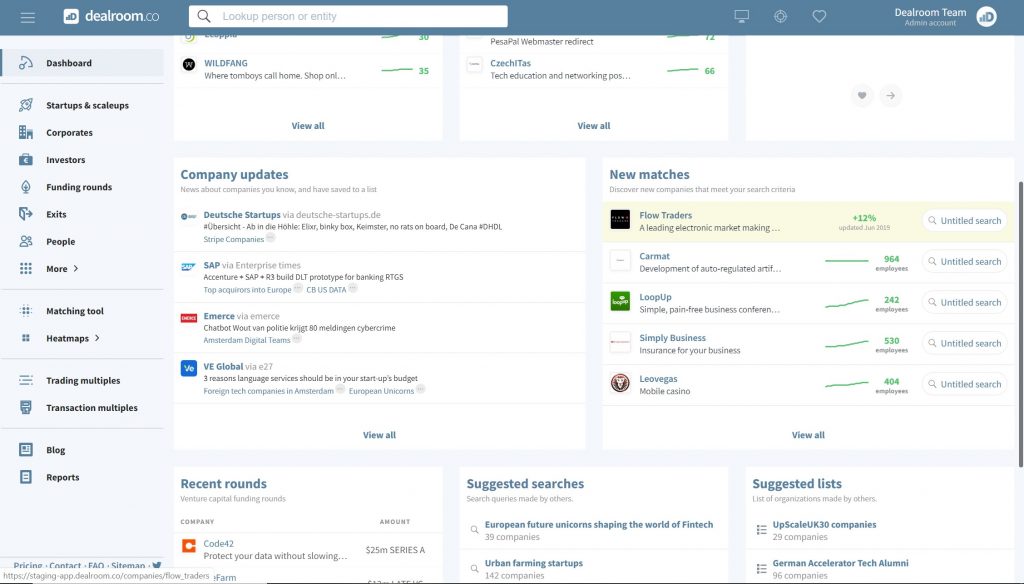This screenshot has width=1024, height=584.
Task: Open the hamburger menu icon
Action: (27, 17)
